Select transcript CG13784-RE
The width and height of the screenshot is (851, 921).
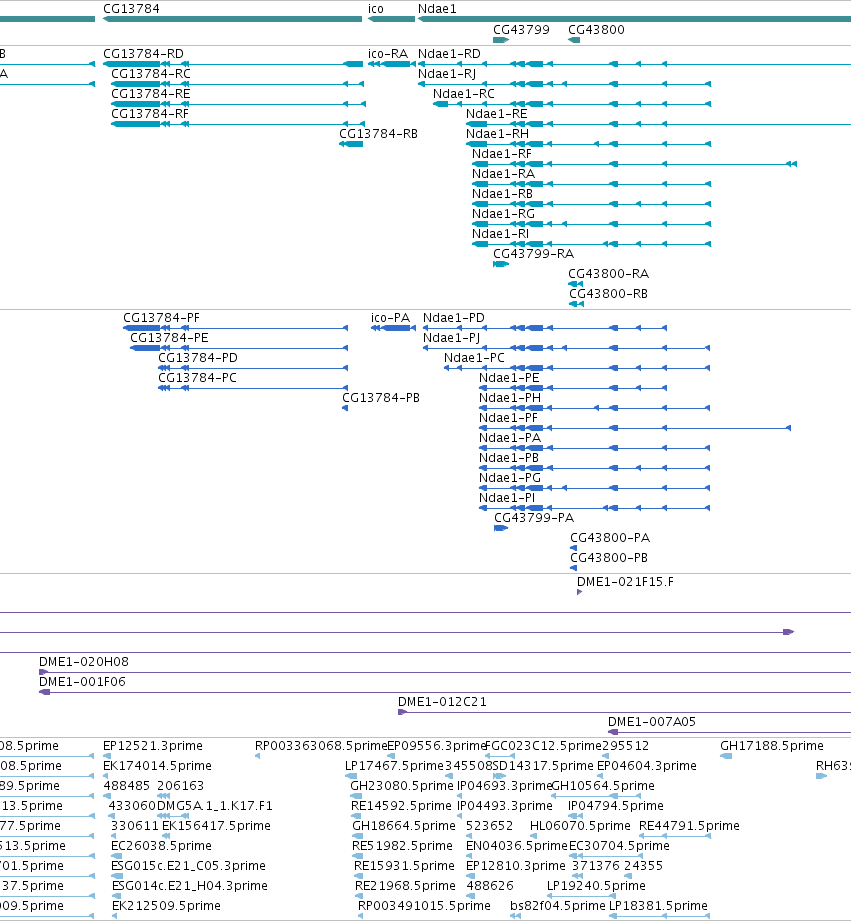coord(238,104)
